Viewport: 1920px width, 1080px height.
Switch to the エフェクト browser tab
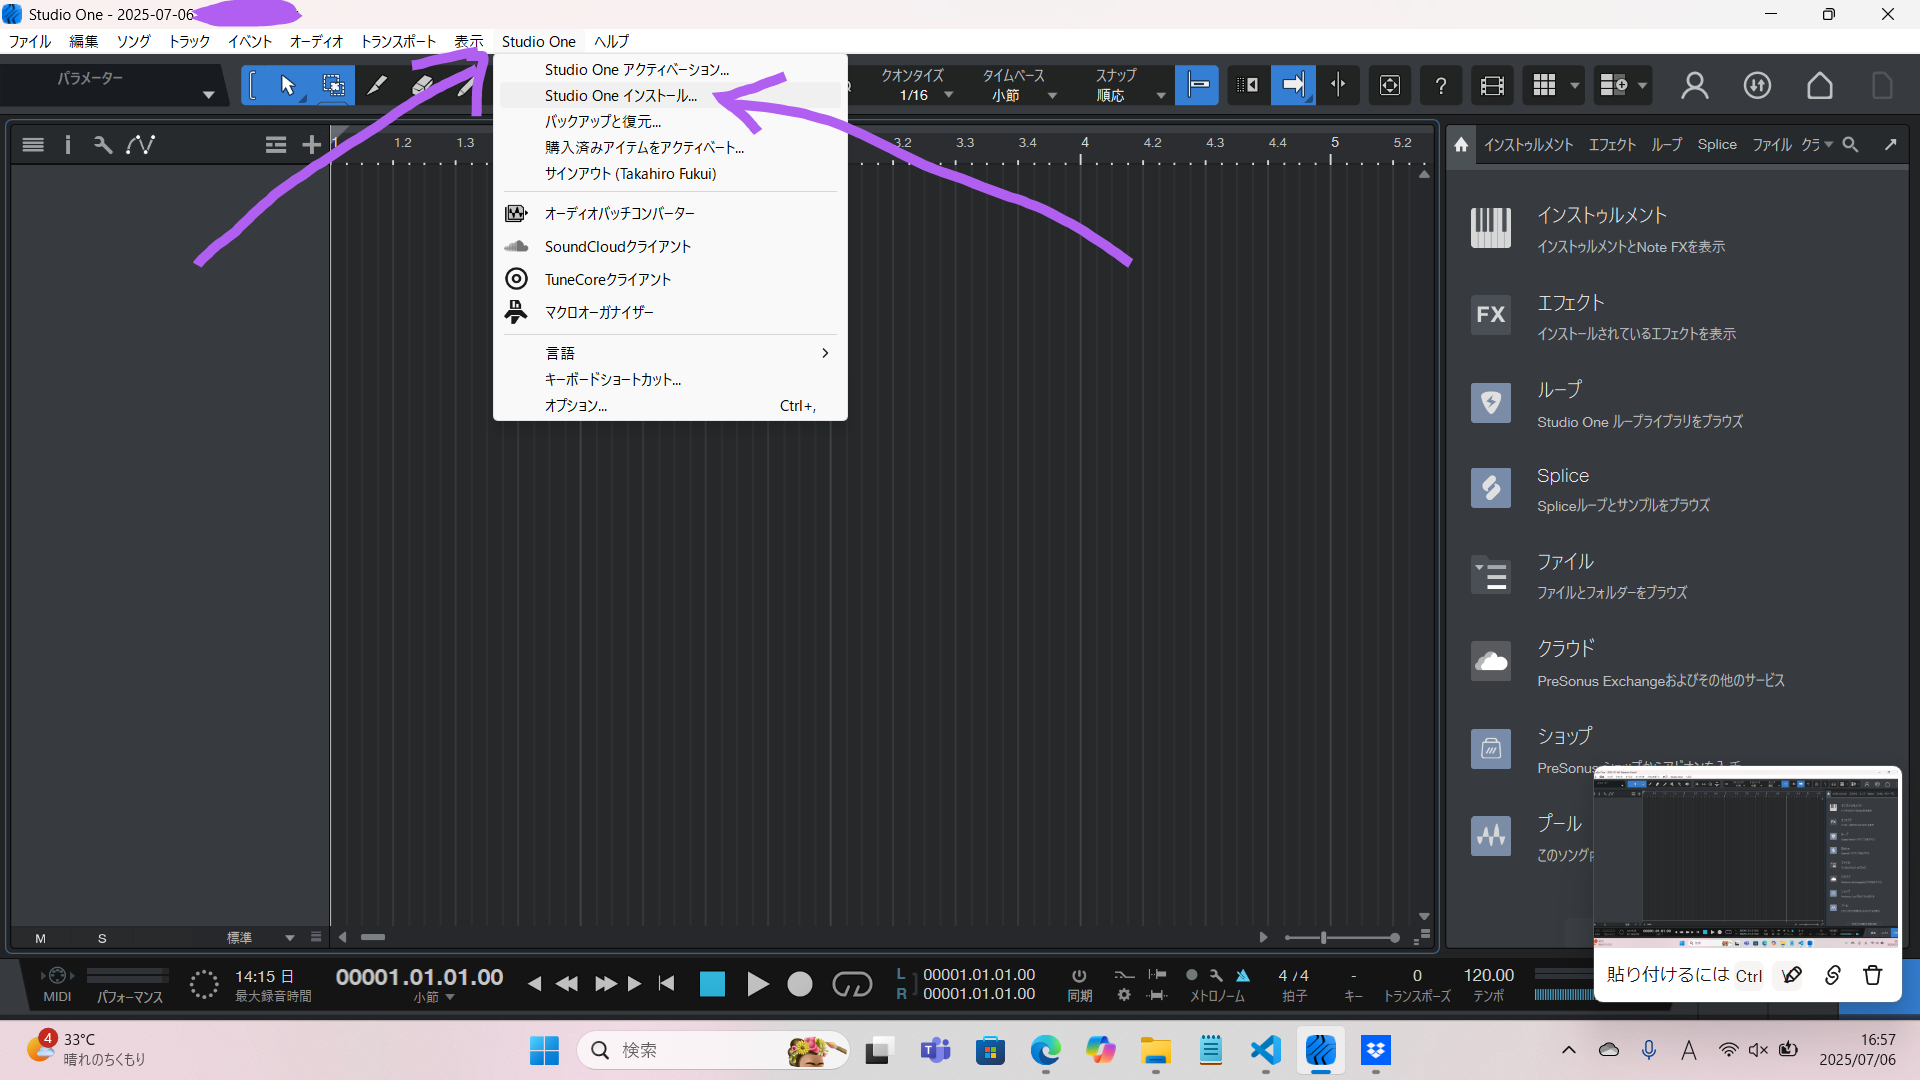[1612, 145]
